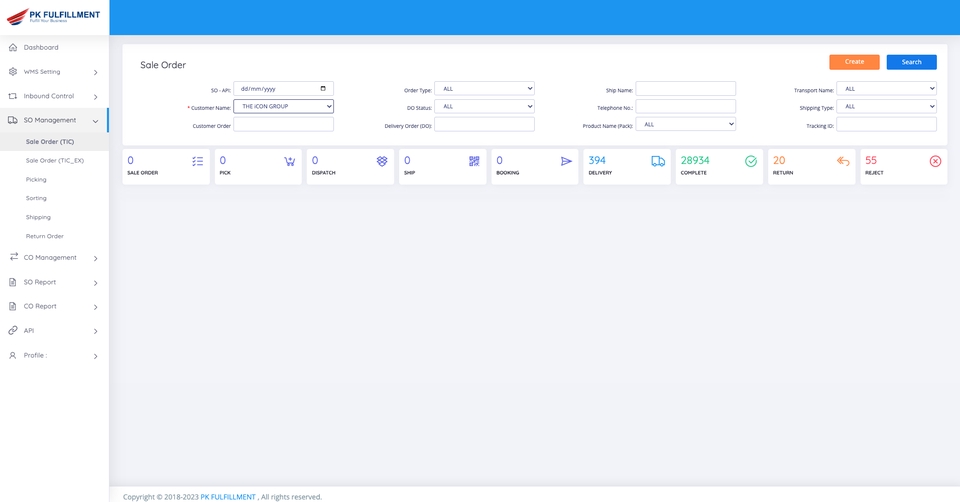The width and height of the screenshot is (960, 502).
Task: Collapse the SO Management menu chevron
Action: [x=96, y=121]
